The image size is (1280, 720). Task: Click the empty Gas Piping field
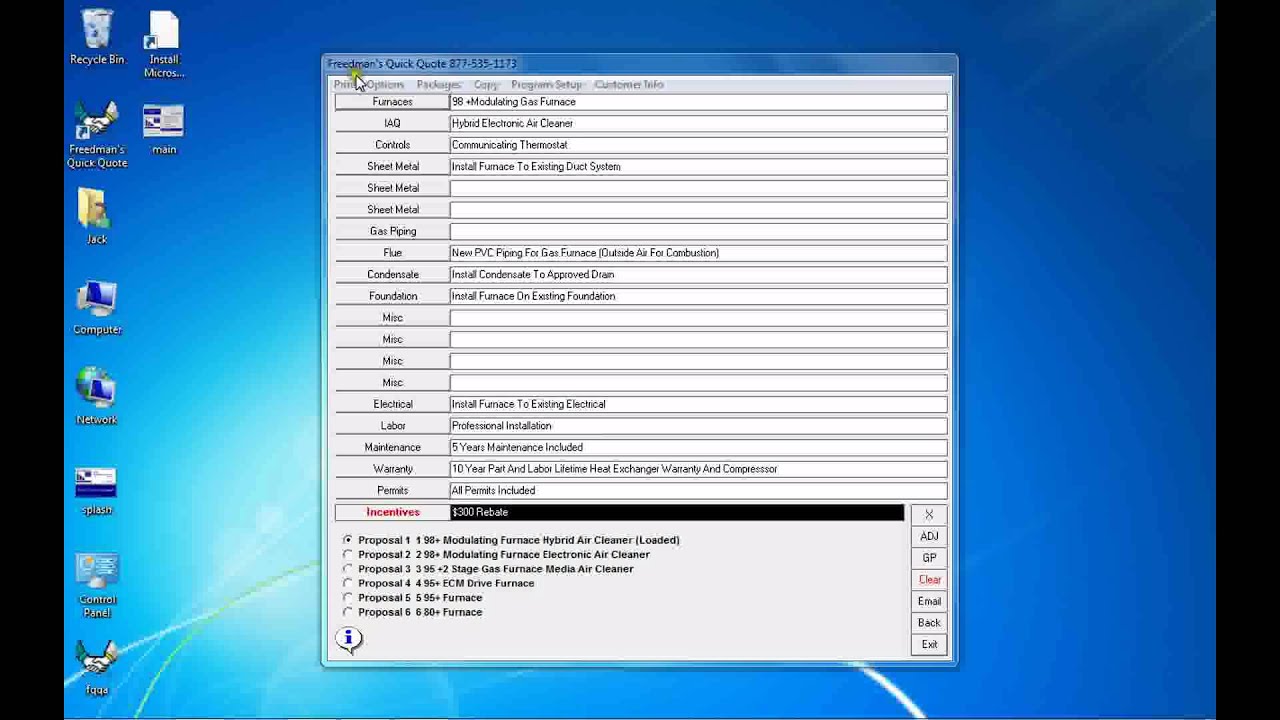point(698,231)
